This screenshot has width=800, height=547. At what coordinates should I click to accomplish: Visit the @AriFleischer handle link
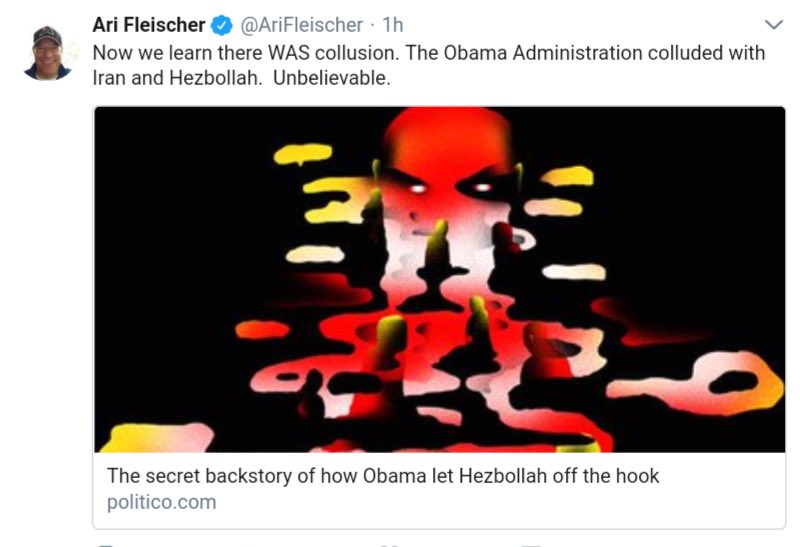(x=301, y=25)
